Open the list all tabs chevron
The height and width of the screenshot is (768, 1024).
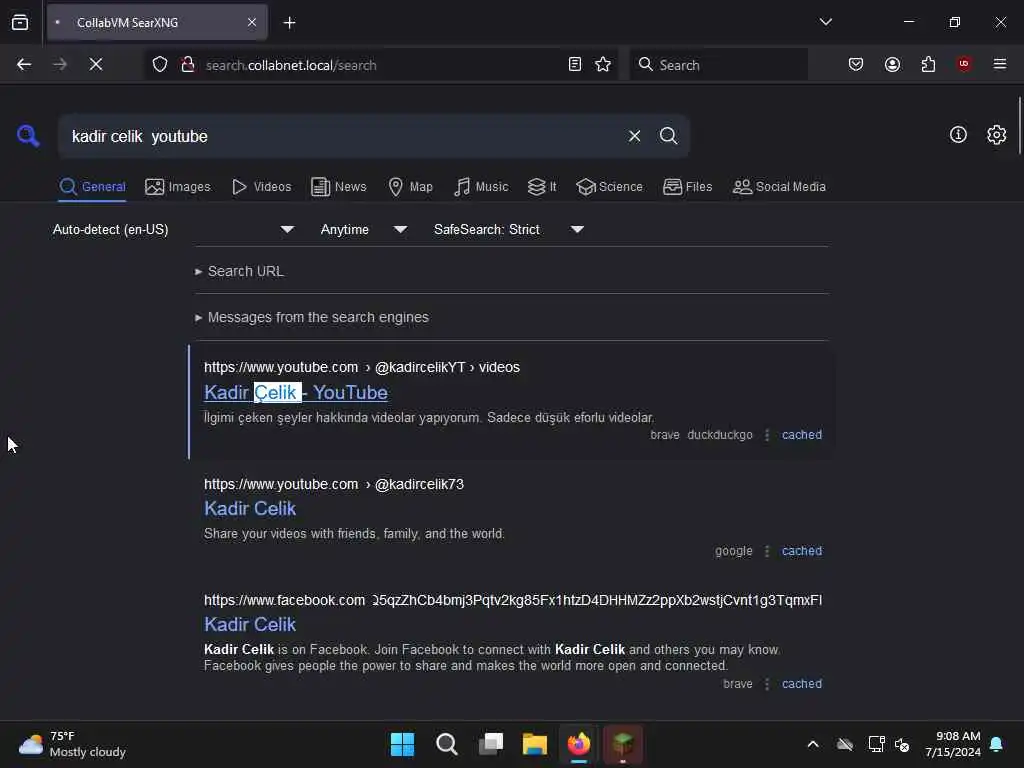[x=826, y=22]
